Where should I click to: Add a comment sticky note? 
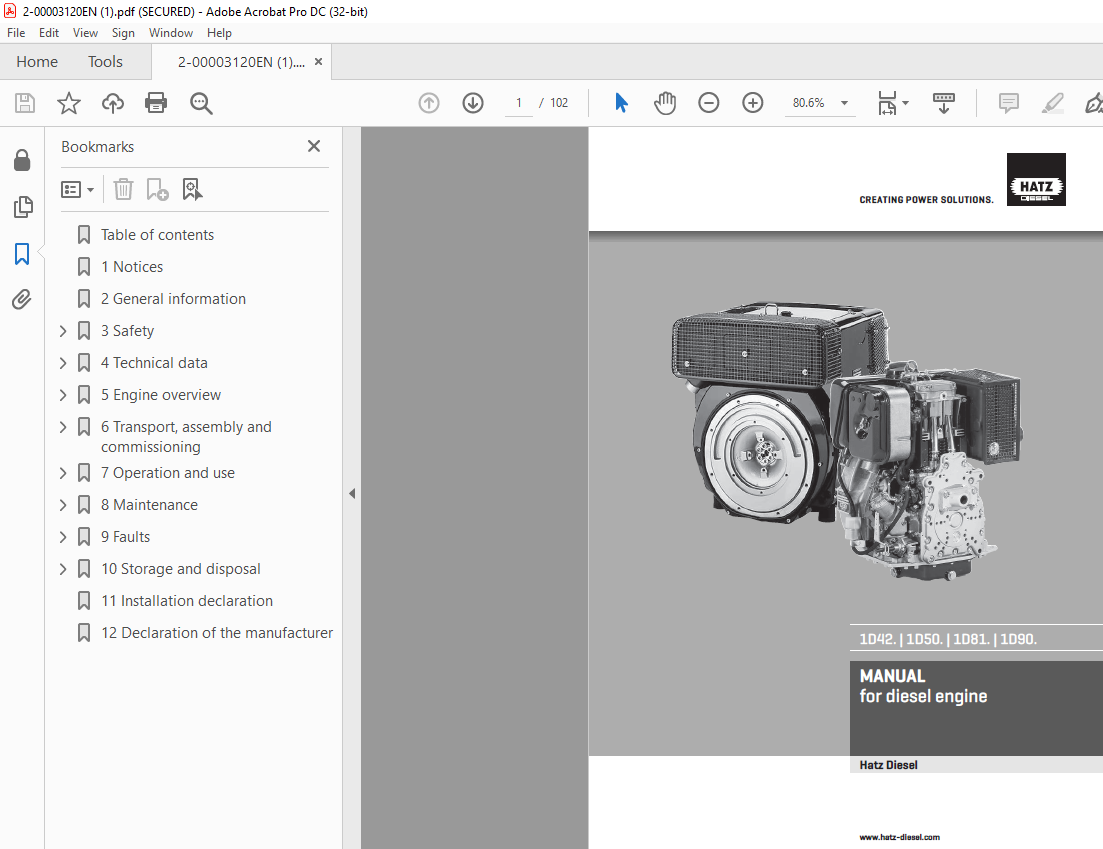click(1009, 103)
